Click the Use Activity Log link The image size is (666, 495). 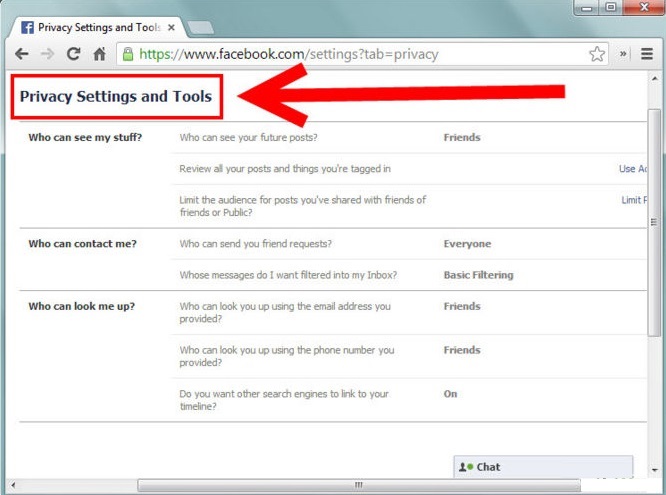(633, 169)
